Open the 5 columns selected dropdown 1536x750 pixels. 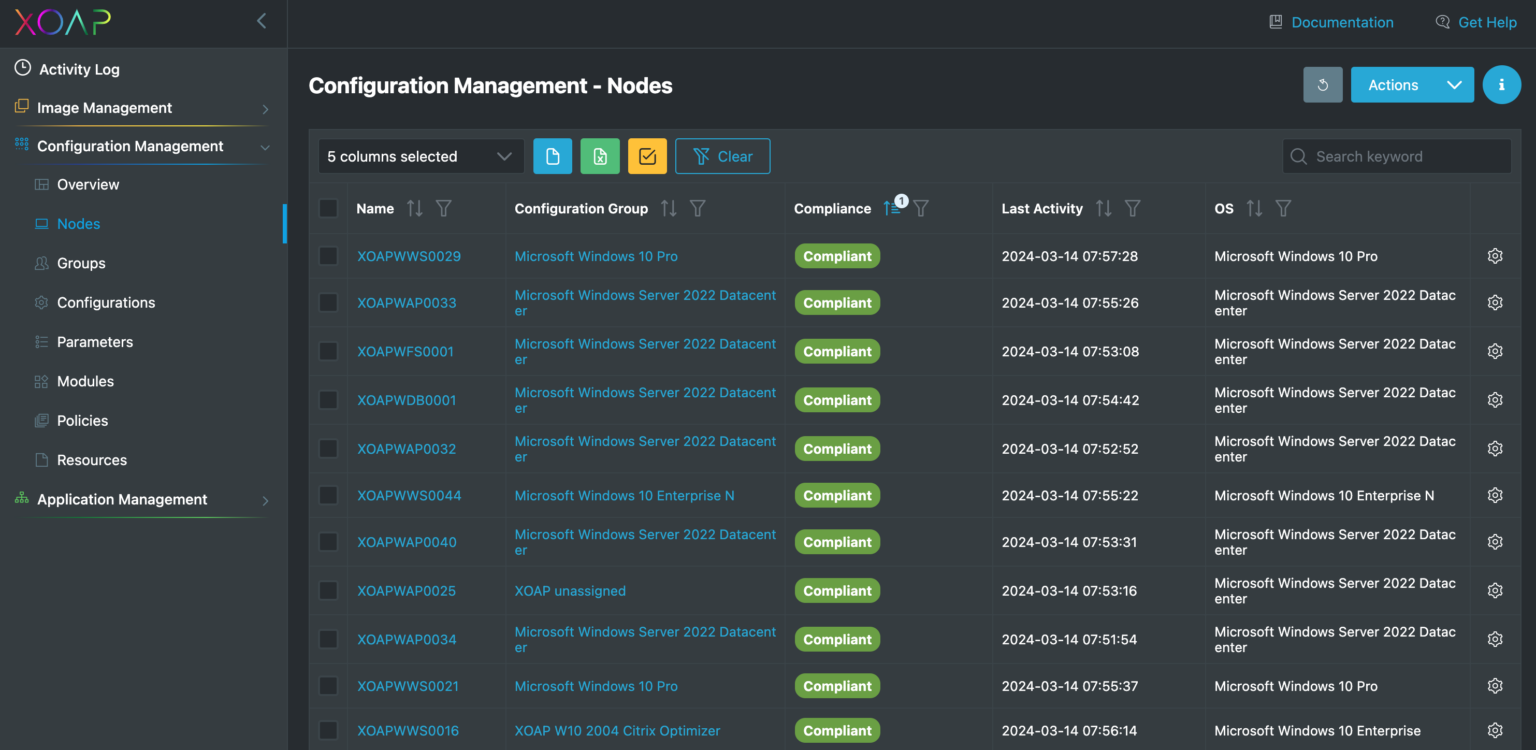click(420, 156)
